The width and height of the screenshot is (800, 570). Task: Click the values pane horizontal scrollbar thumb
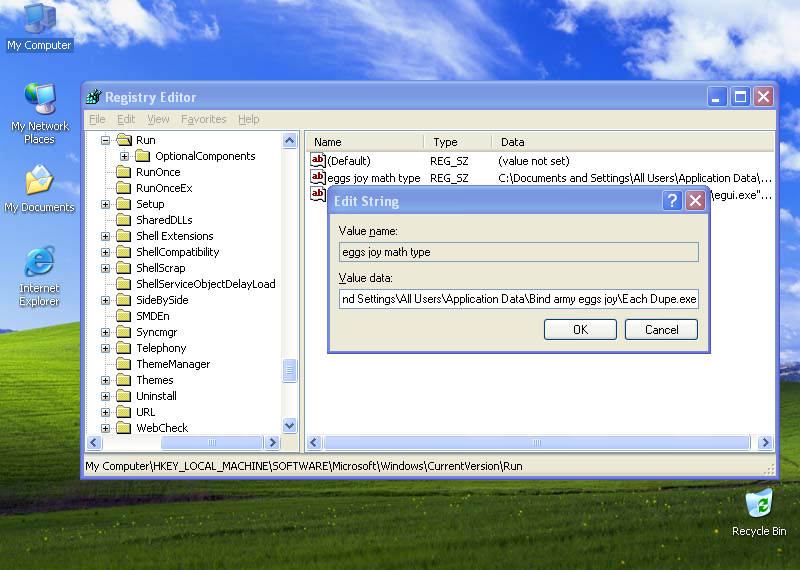(537, 442)
